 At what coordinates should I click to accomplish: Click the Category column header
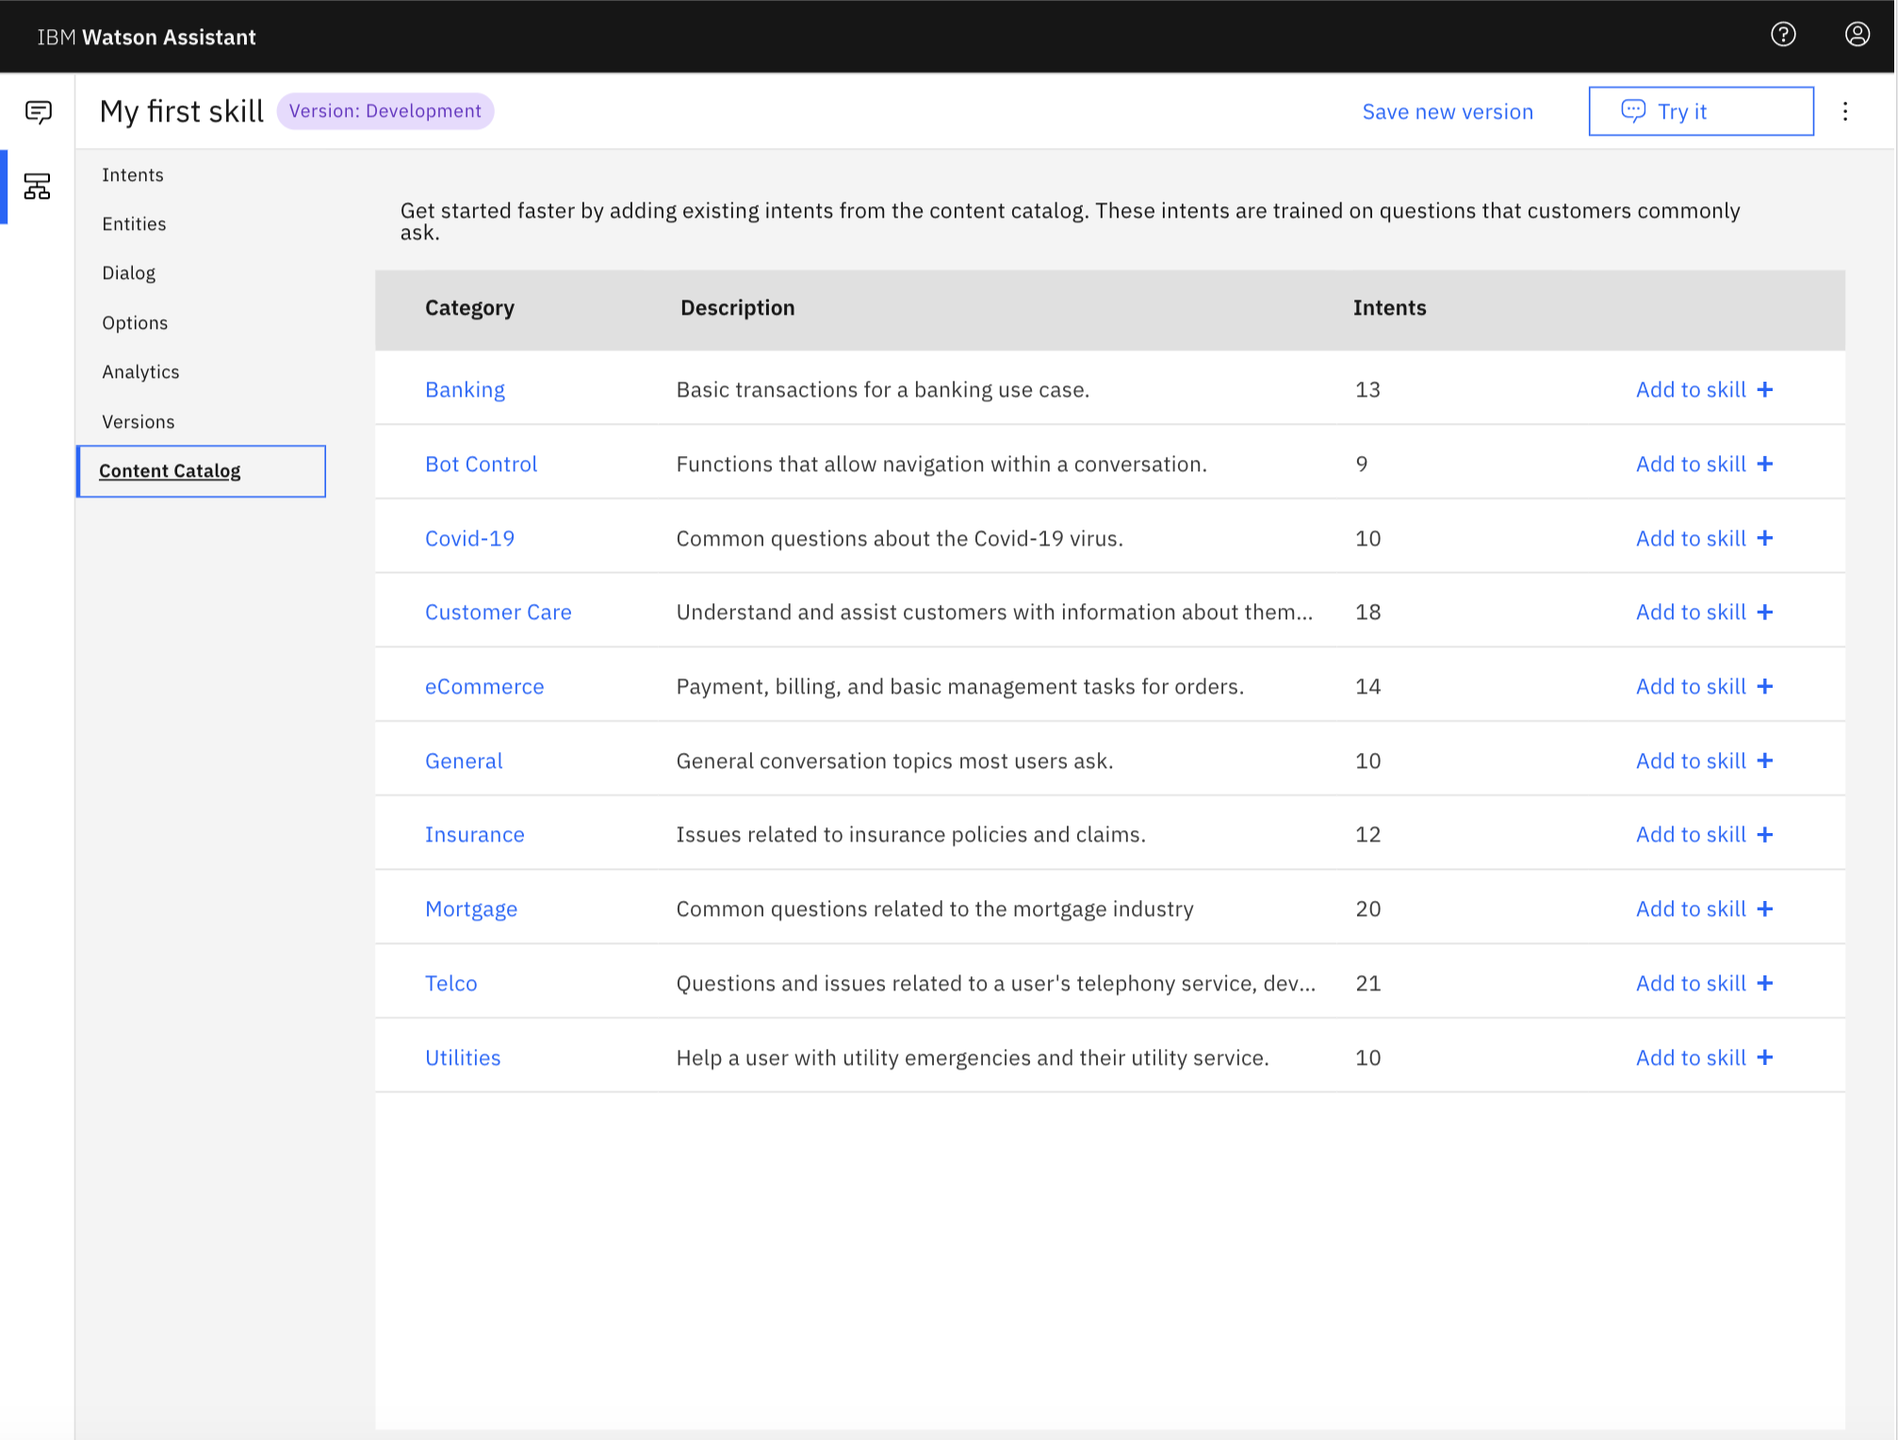[x=470, y=308]
